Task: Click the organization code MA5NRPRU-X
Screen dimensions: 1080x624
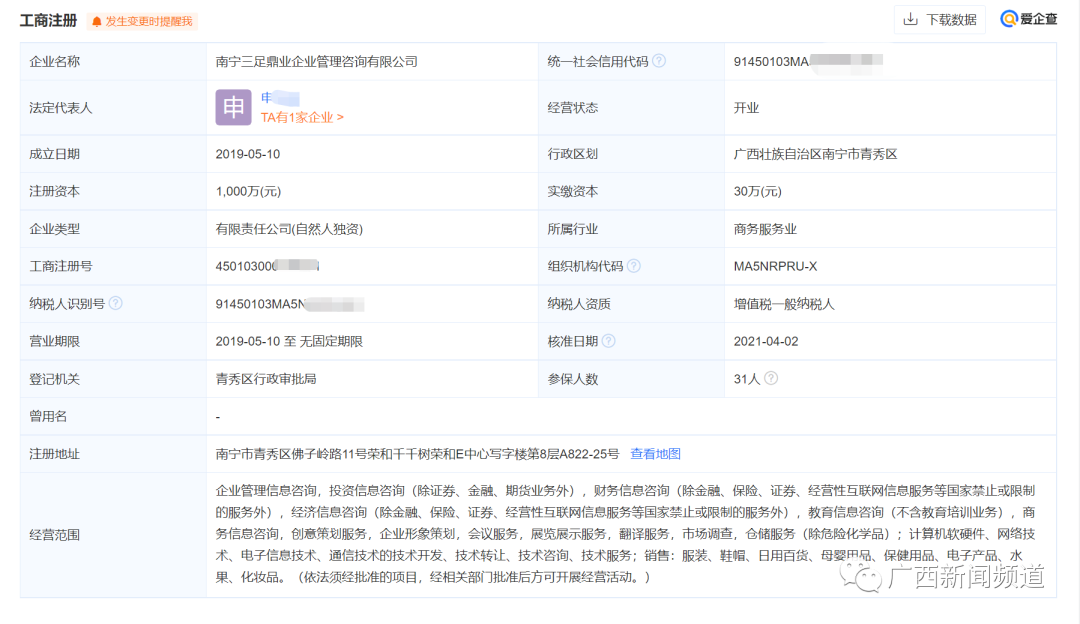Action: [x=775, y=266]
